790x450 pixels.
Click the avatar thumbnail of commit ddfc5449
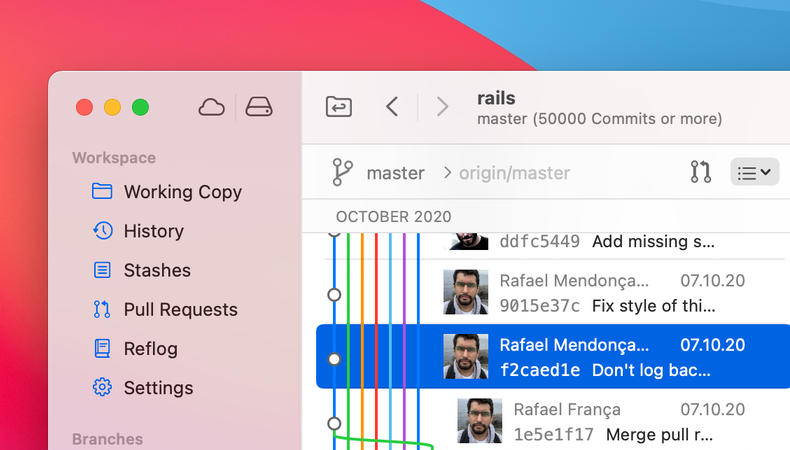(x=466, y=240)
